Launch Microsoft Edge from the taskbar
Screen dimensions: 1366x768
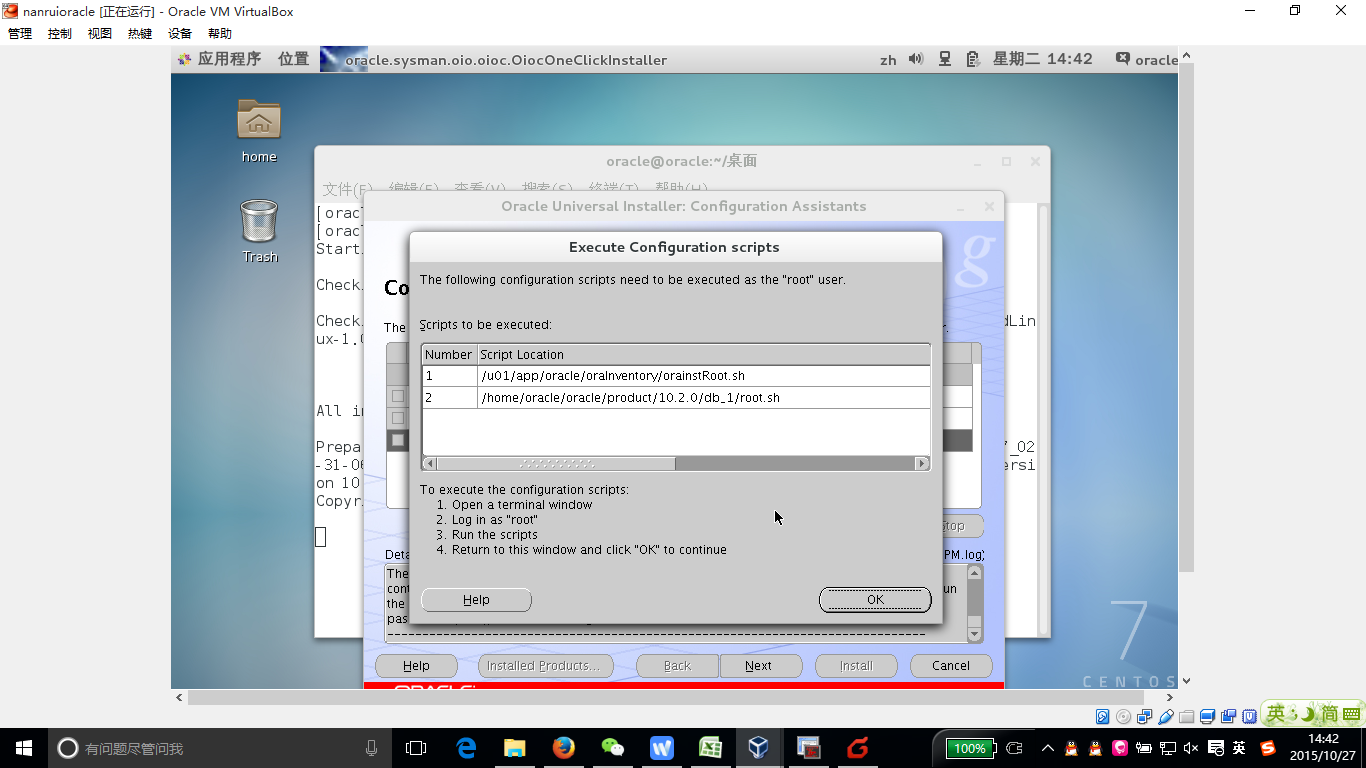(x=466, y=748)
